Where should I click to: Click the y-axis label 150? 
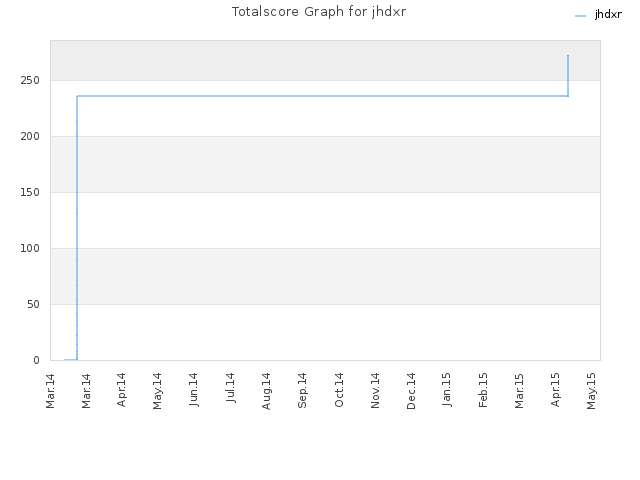coord(30,192)
